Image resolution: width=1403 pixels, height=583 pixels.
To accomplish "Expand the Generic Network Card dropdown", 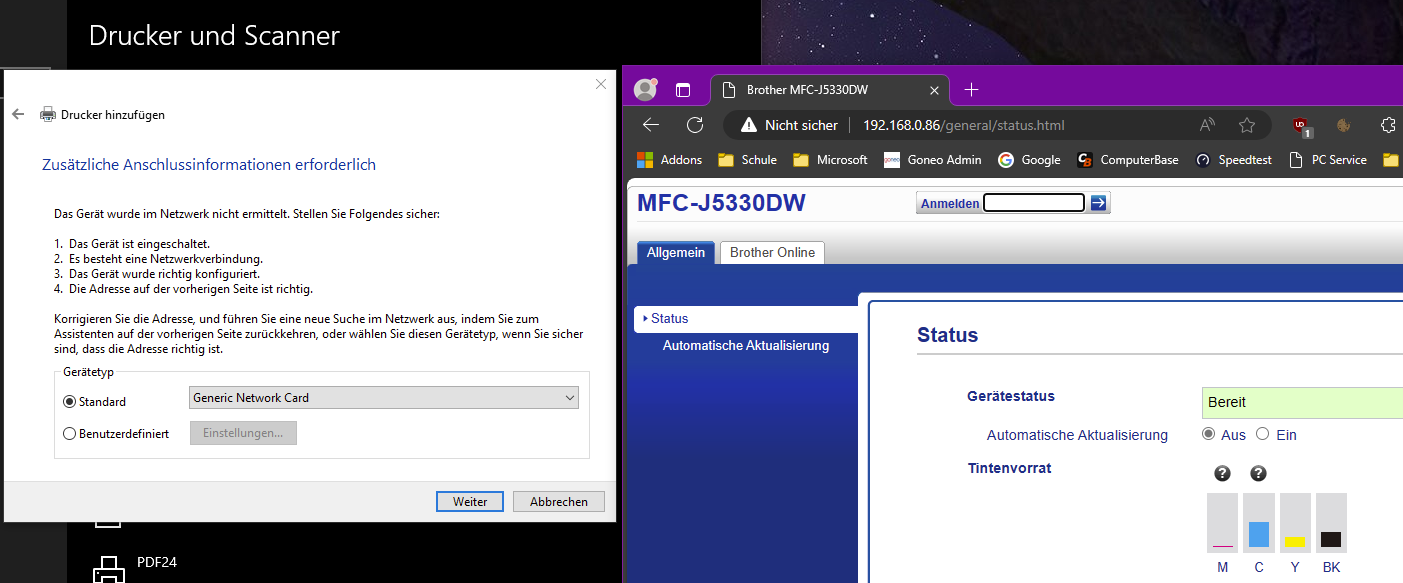I will click(x=384, y=398).
